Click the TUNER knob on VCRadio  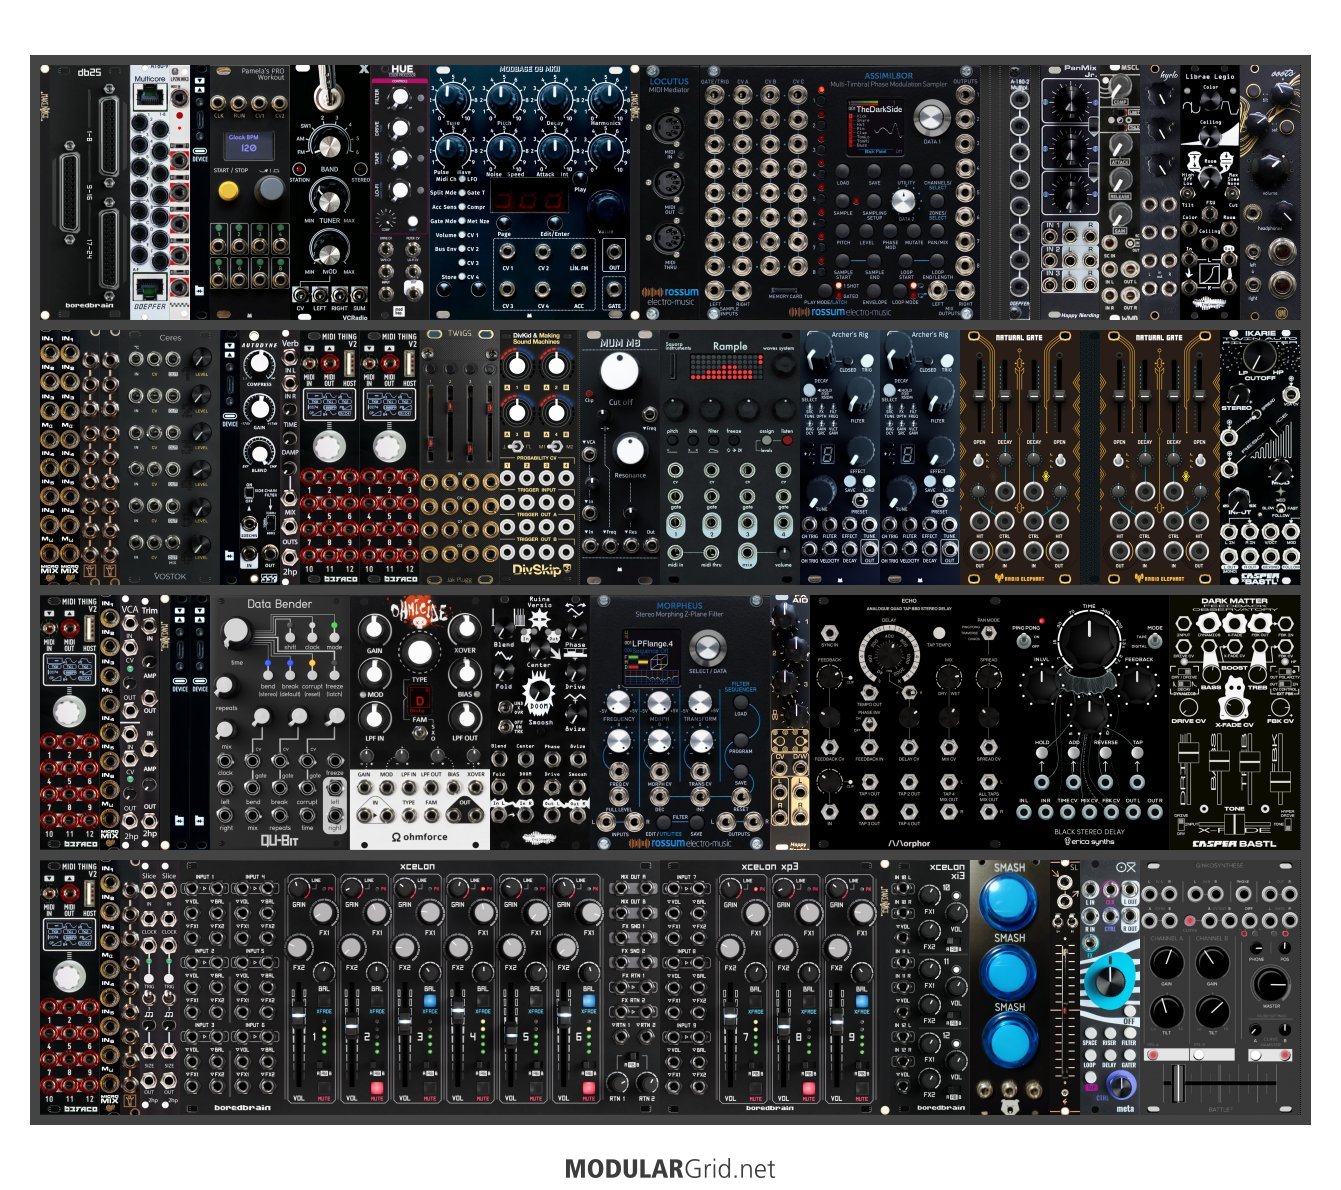point(329,201)
